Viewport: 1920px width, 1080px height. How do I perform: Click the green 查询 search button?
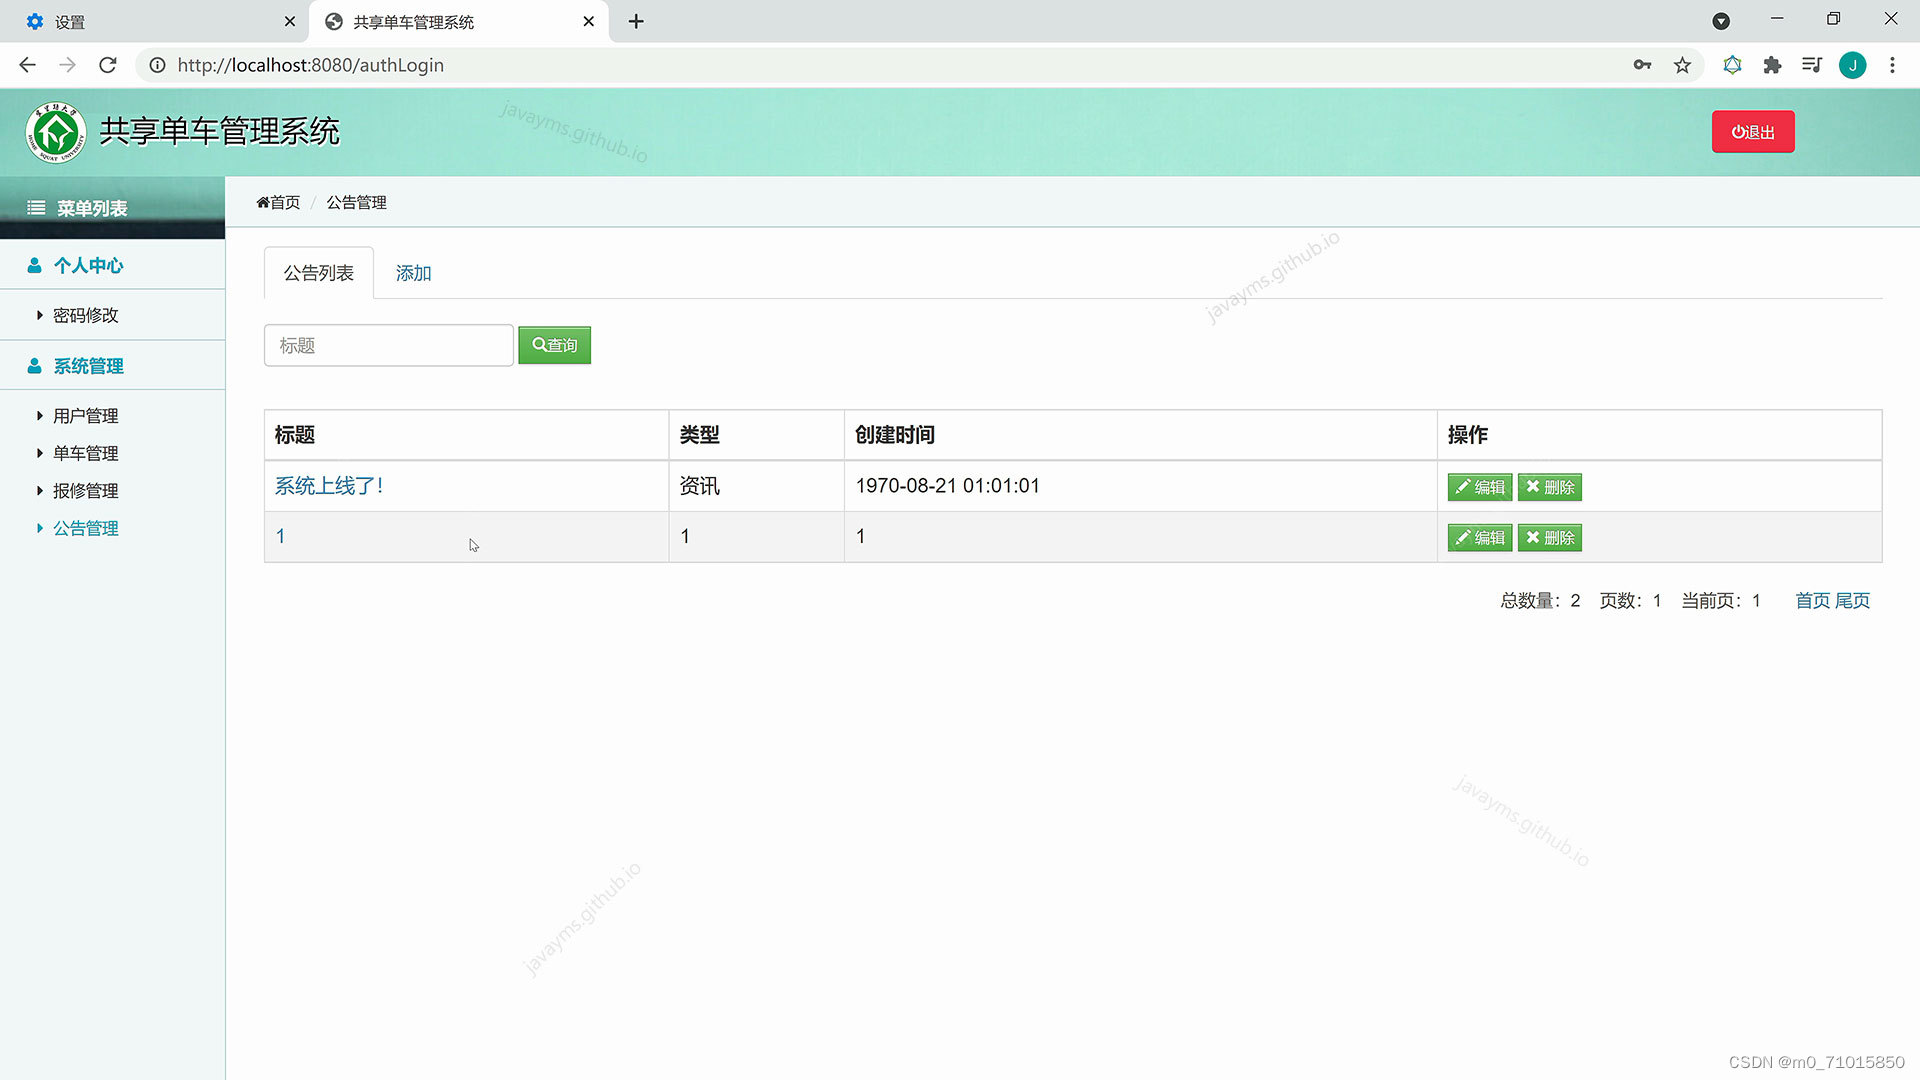[554, 345]
